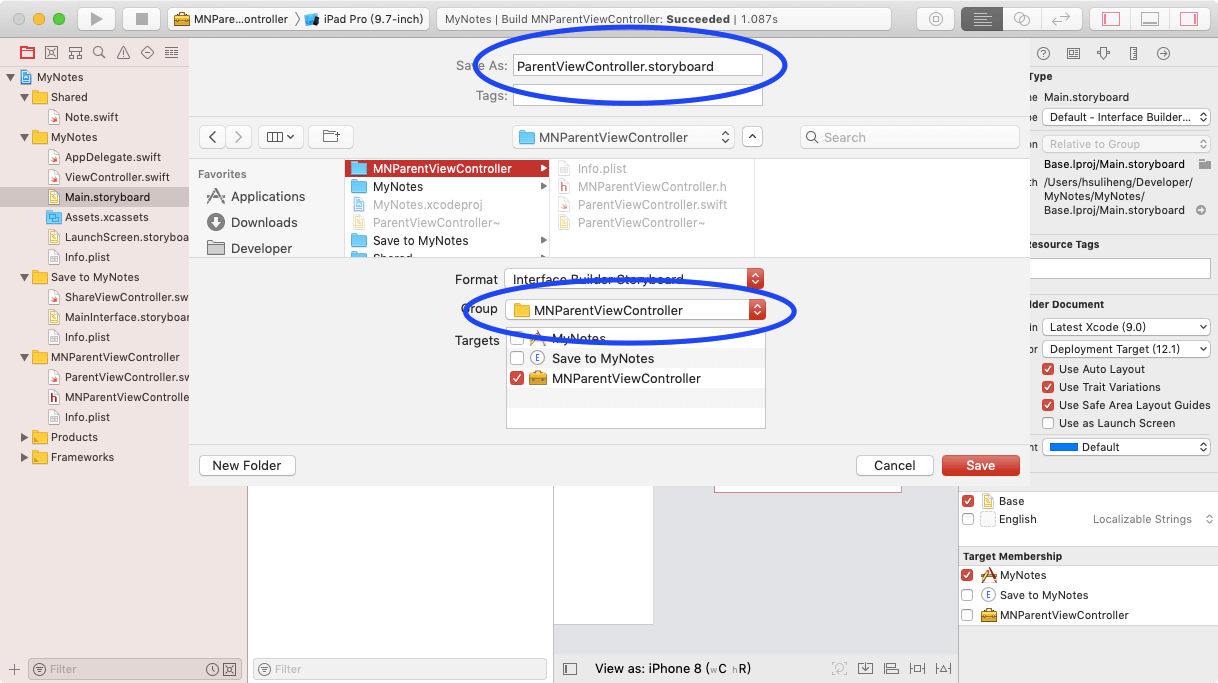Save the storyboard file
Image resolution: width=1218 pixels, height=683 pixels.
(981, 465)
